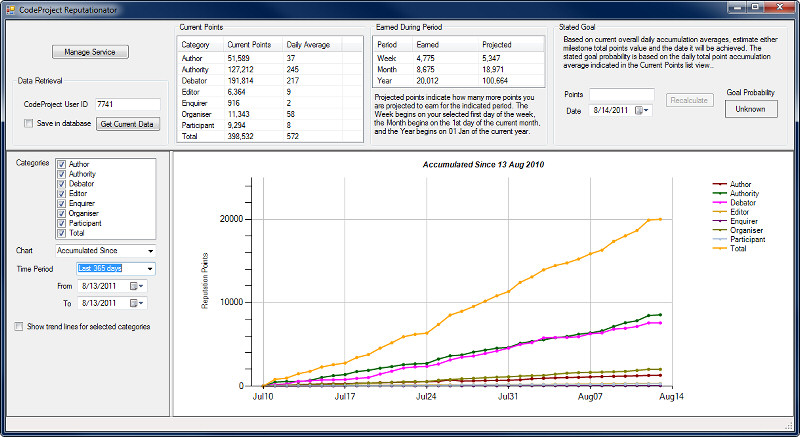Click the Jul24 x-axis label

(427, 396)
